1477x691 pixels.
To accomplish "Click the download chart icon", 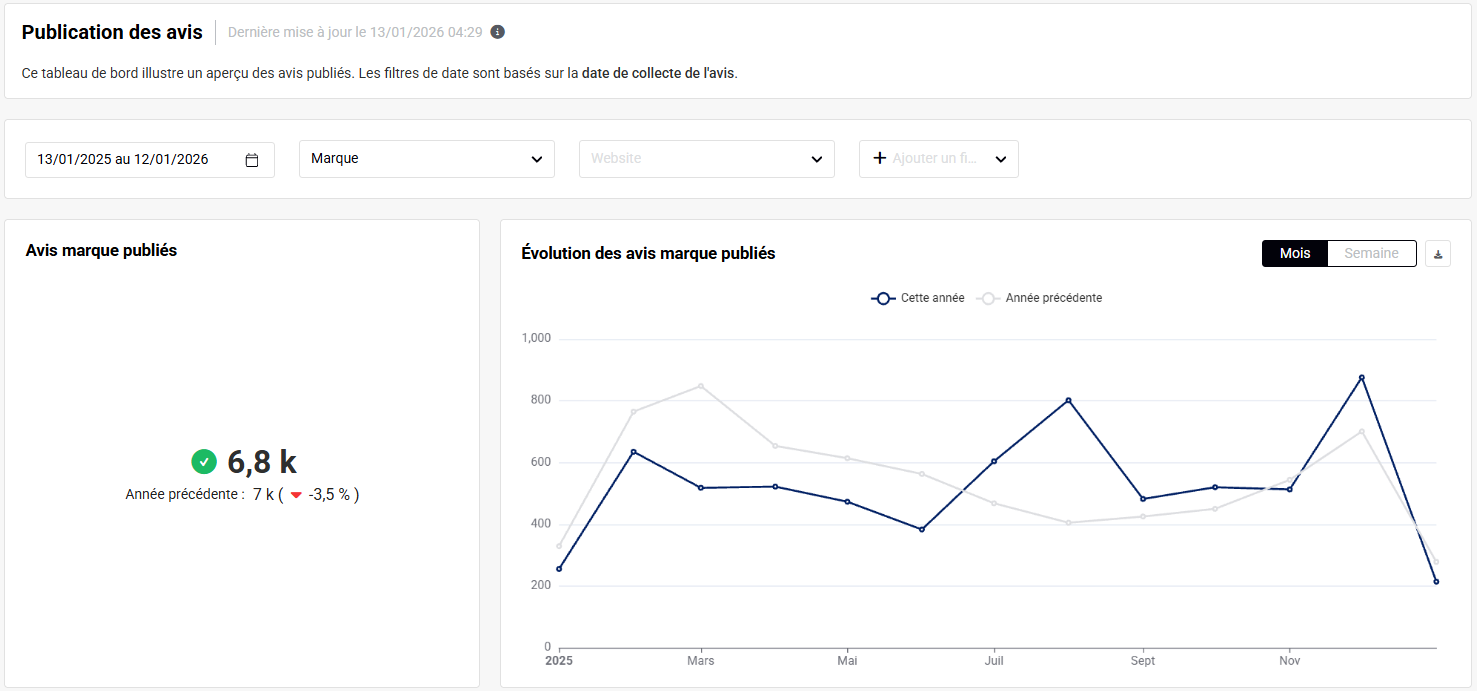I will [1438, 254].
